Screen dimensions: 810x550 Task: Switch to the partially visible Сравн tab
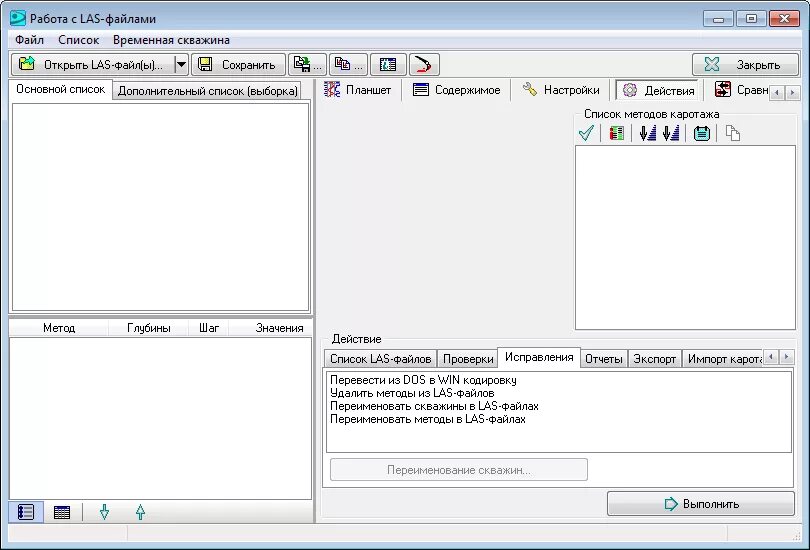741,90
